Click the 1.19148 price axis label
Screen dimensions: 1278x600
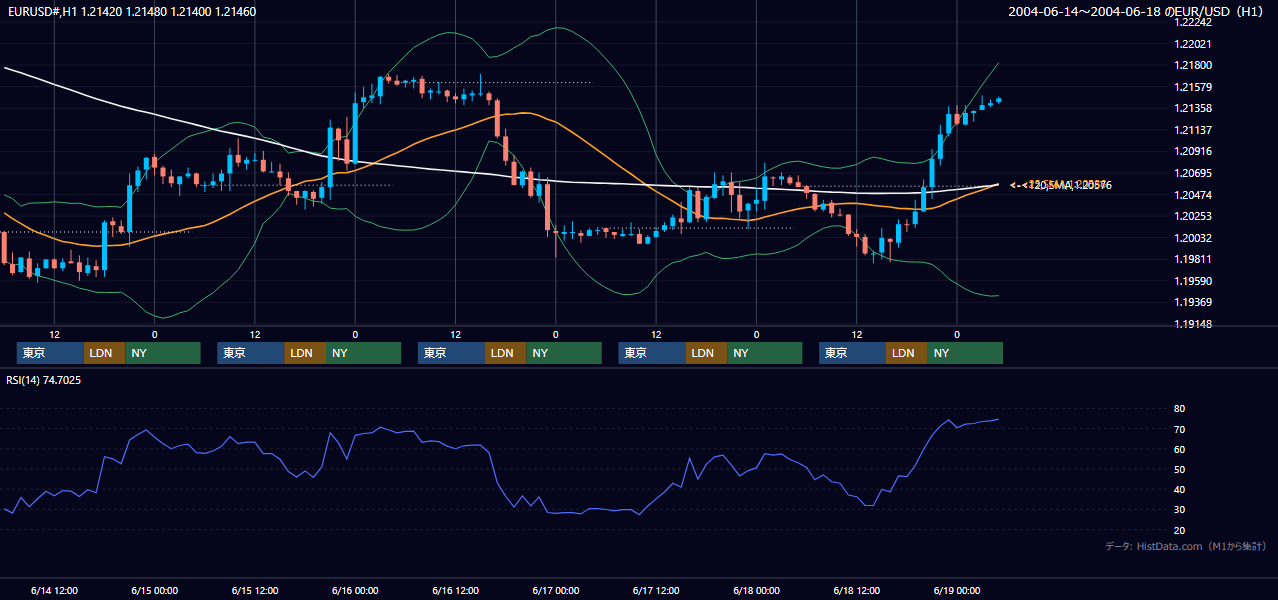pyautogui.click(x=1193, y=324)
